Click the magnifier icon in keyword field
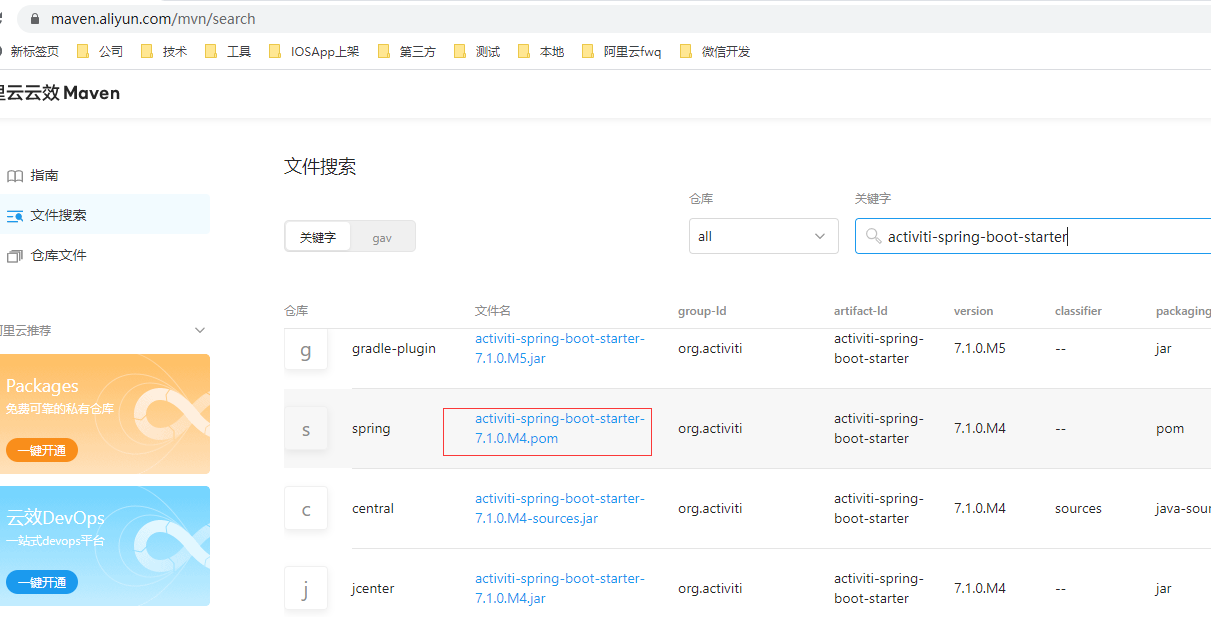Image resolution: width=1211 pixels, height=617 pixels. [873, 236]
